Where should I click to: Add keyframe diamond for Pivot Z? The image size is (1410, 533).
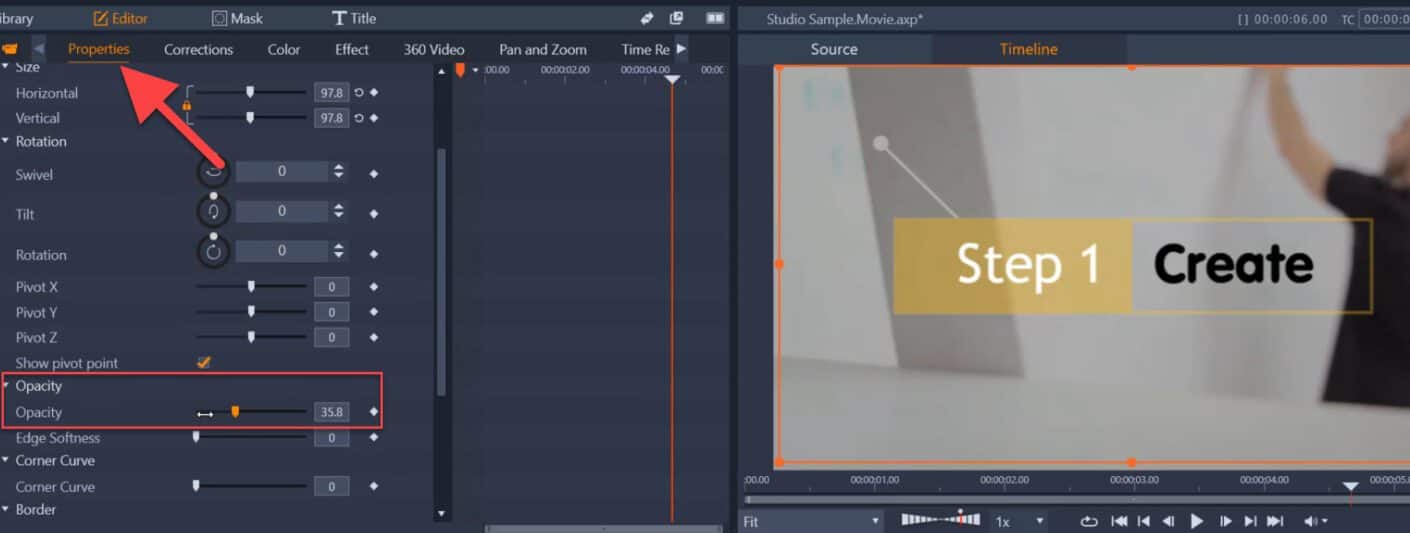click(374, 337)
